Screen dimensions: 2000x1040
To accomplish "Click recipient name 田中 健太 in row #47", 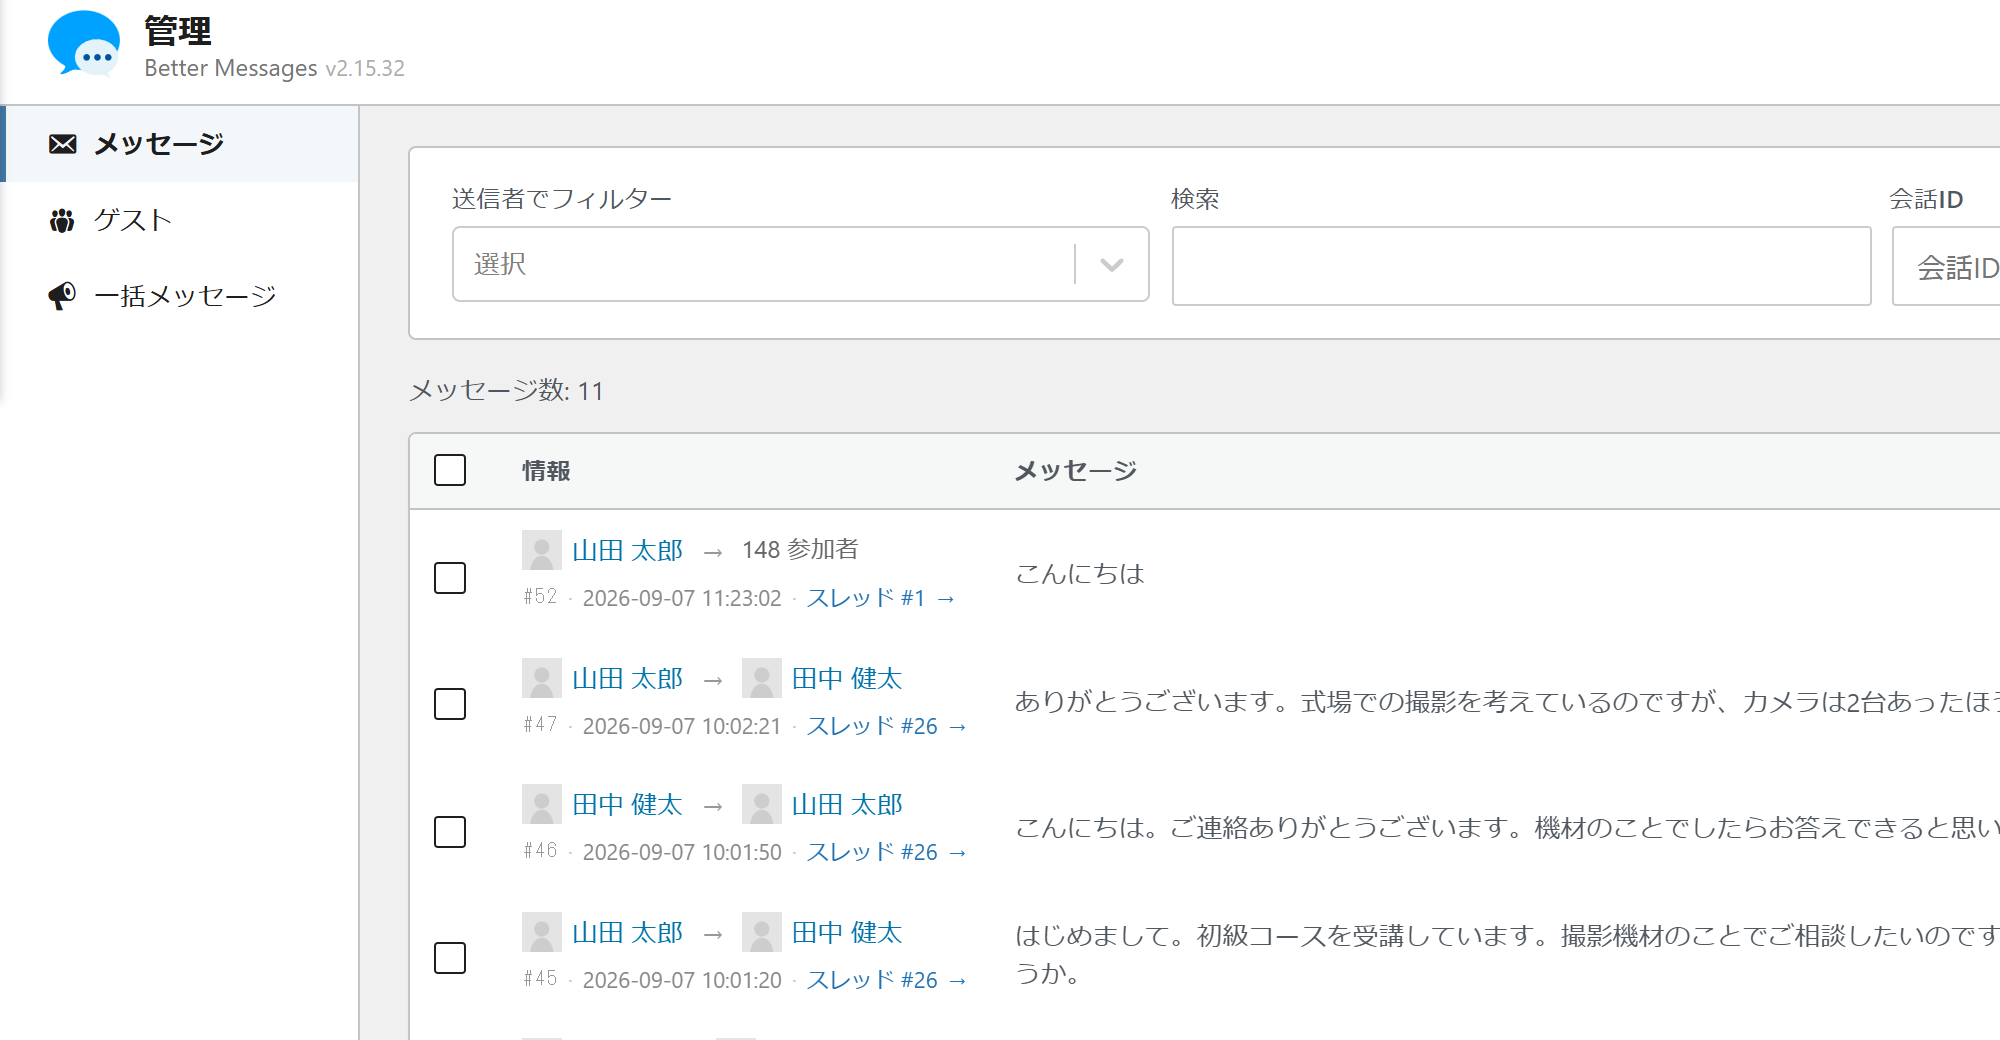I will [x=847, y=678].
